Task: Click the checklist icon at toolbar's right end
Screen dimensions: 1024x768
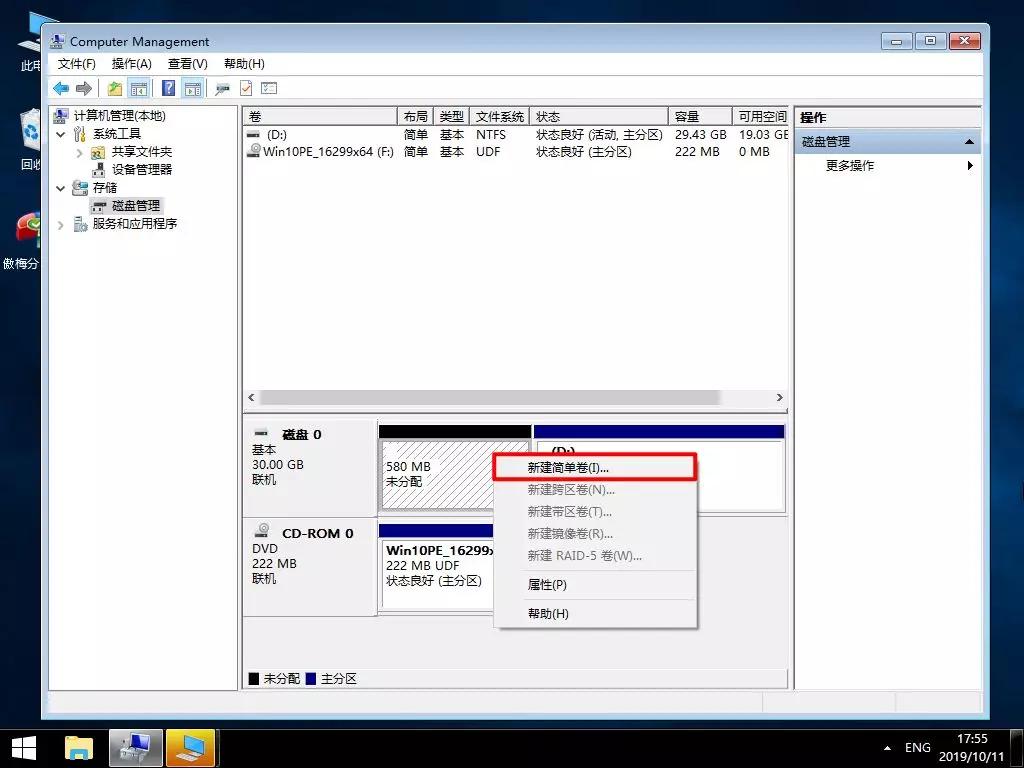Action: (x=267, y=88)
